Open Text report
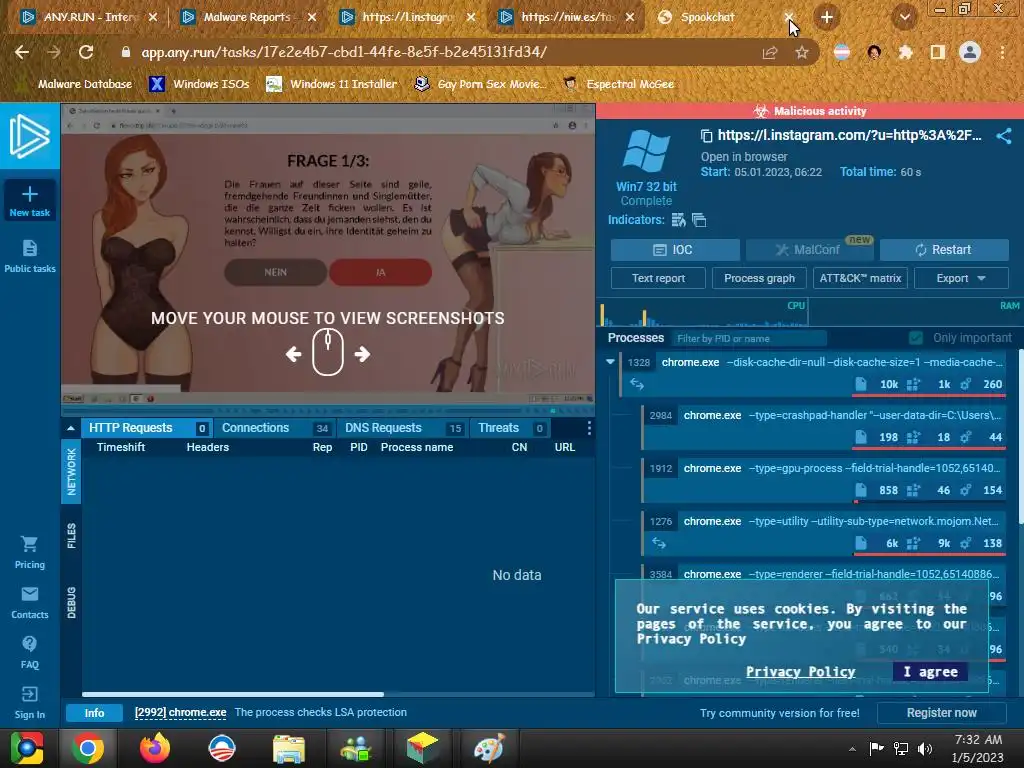The width and height of the screenshot is (1024, 768). [x=658, y=278]
